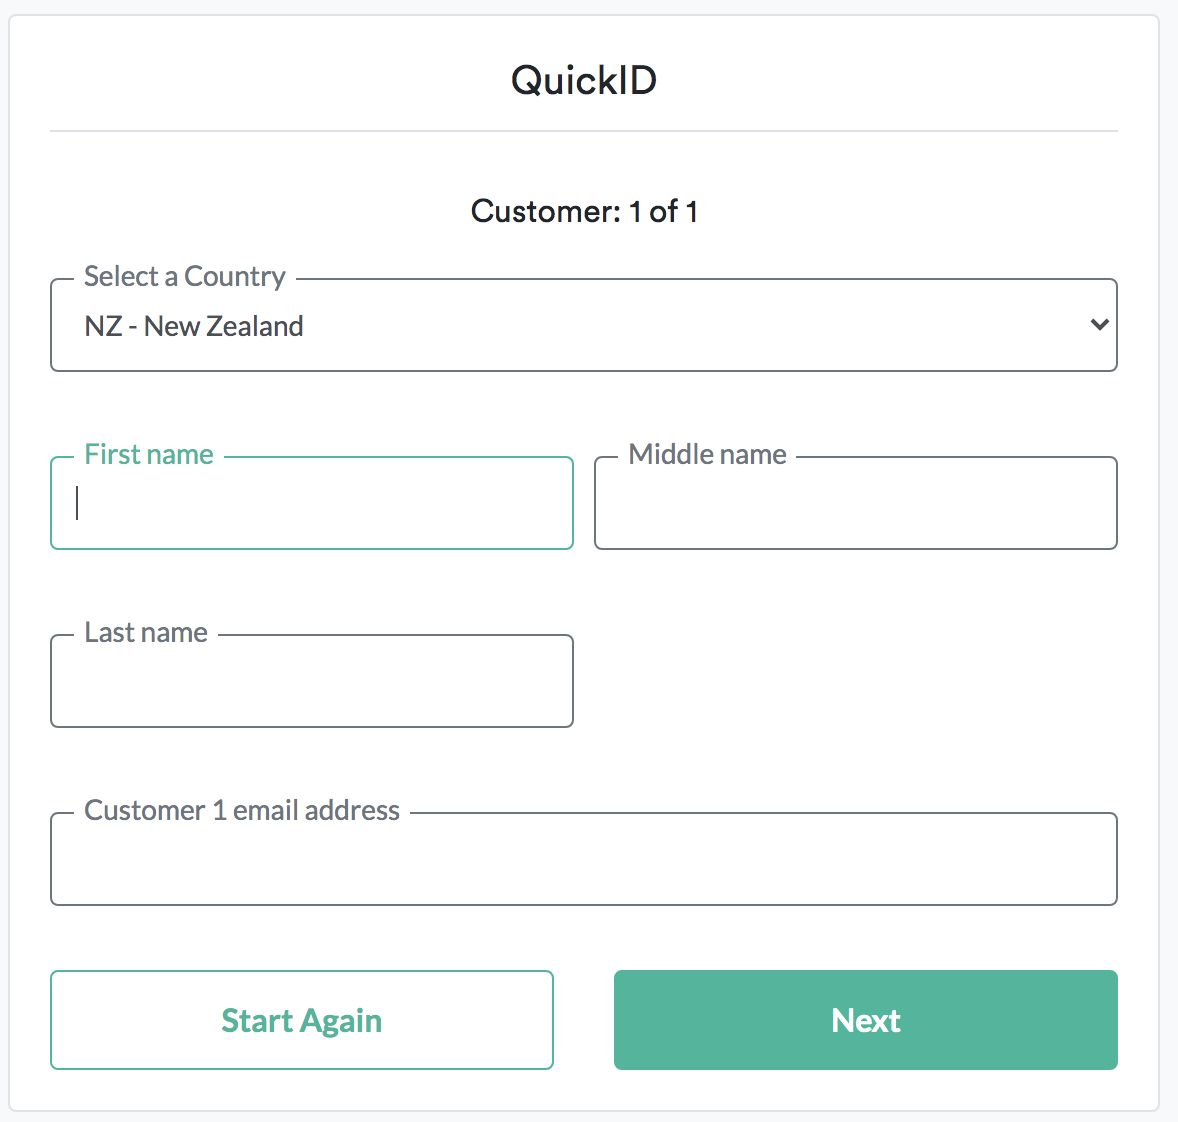Click the Last name label text
The width and height of the screenshot is (1178, 1122).
click(146, 633)
